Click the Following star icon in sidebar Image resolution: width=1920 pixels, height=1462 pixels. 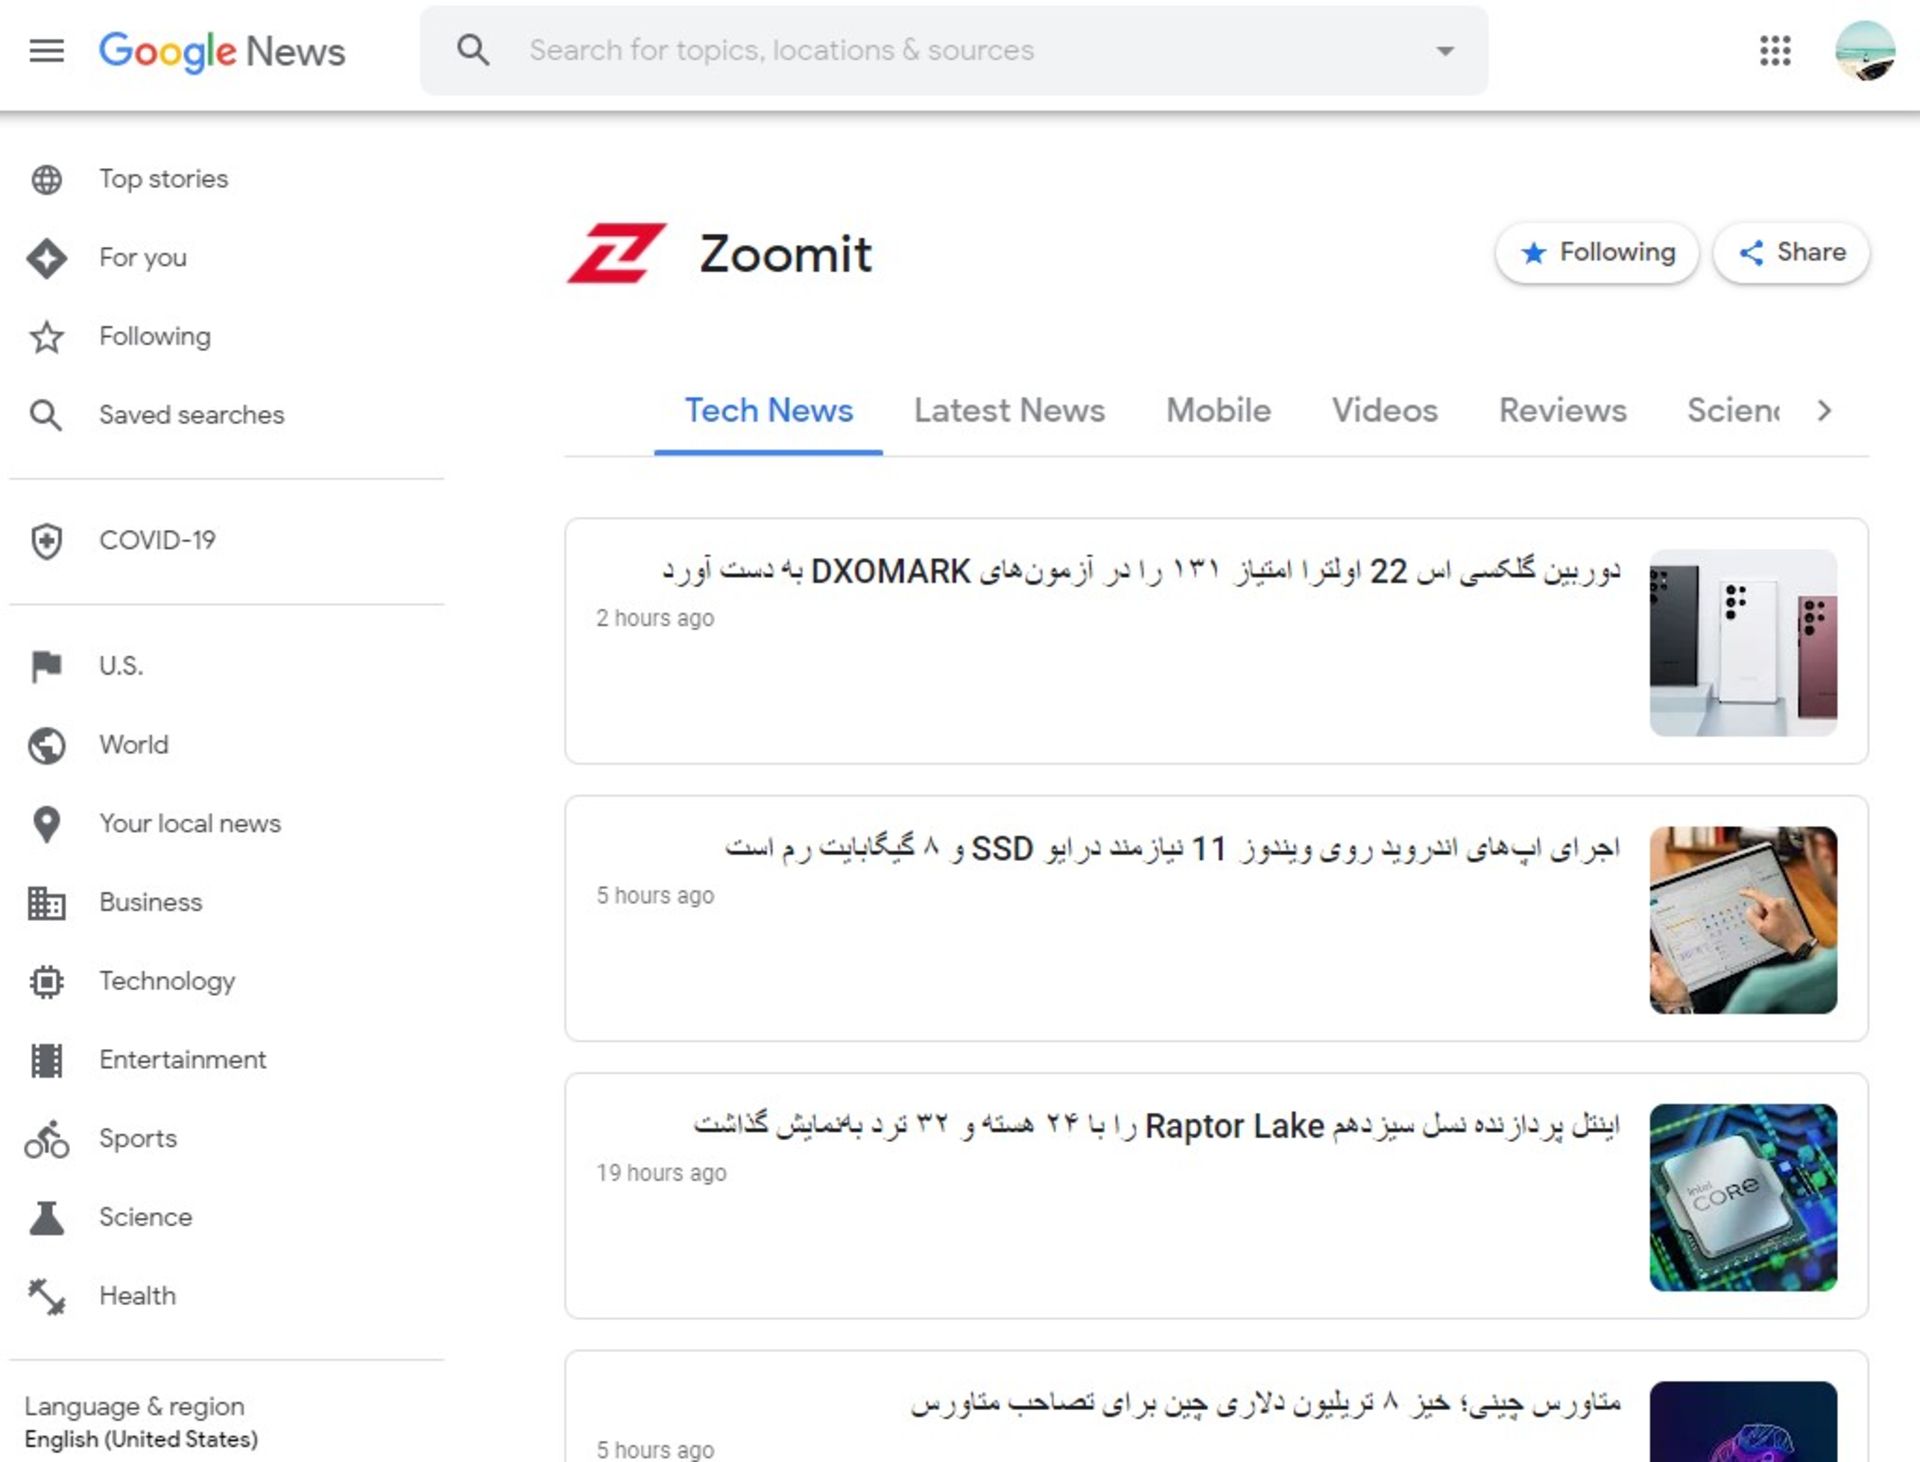pyautogui.click(x=46, y=337)
